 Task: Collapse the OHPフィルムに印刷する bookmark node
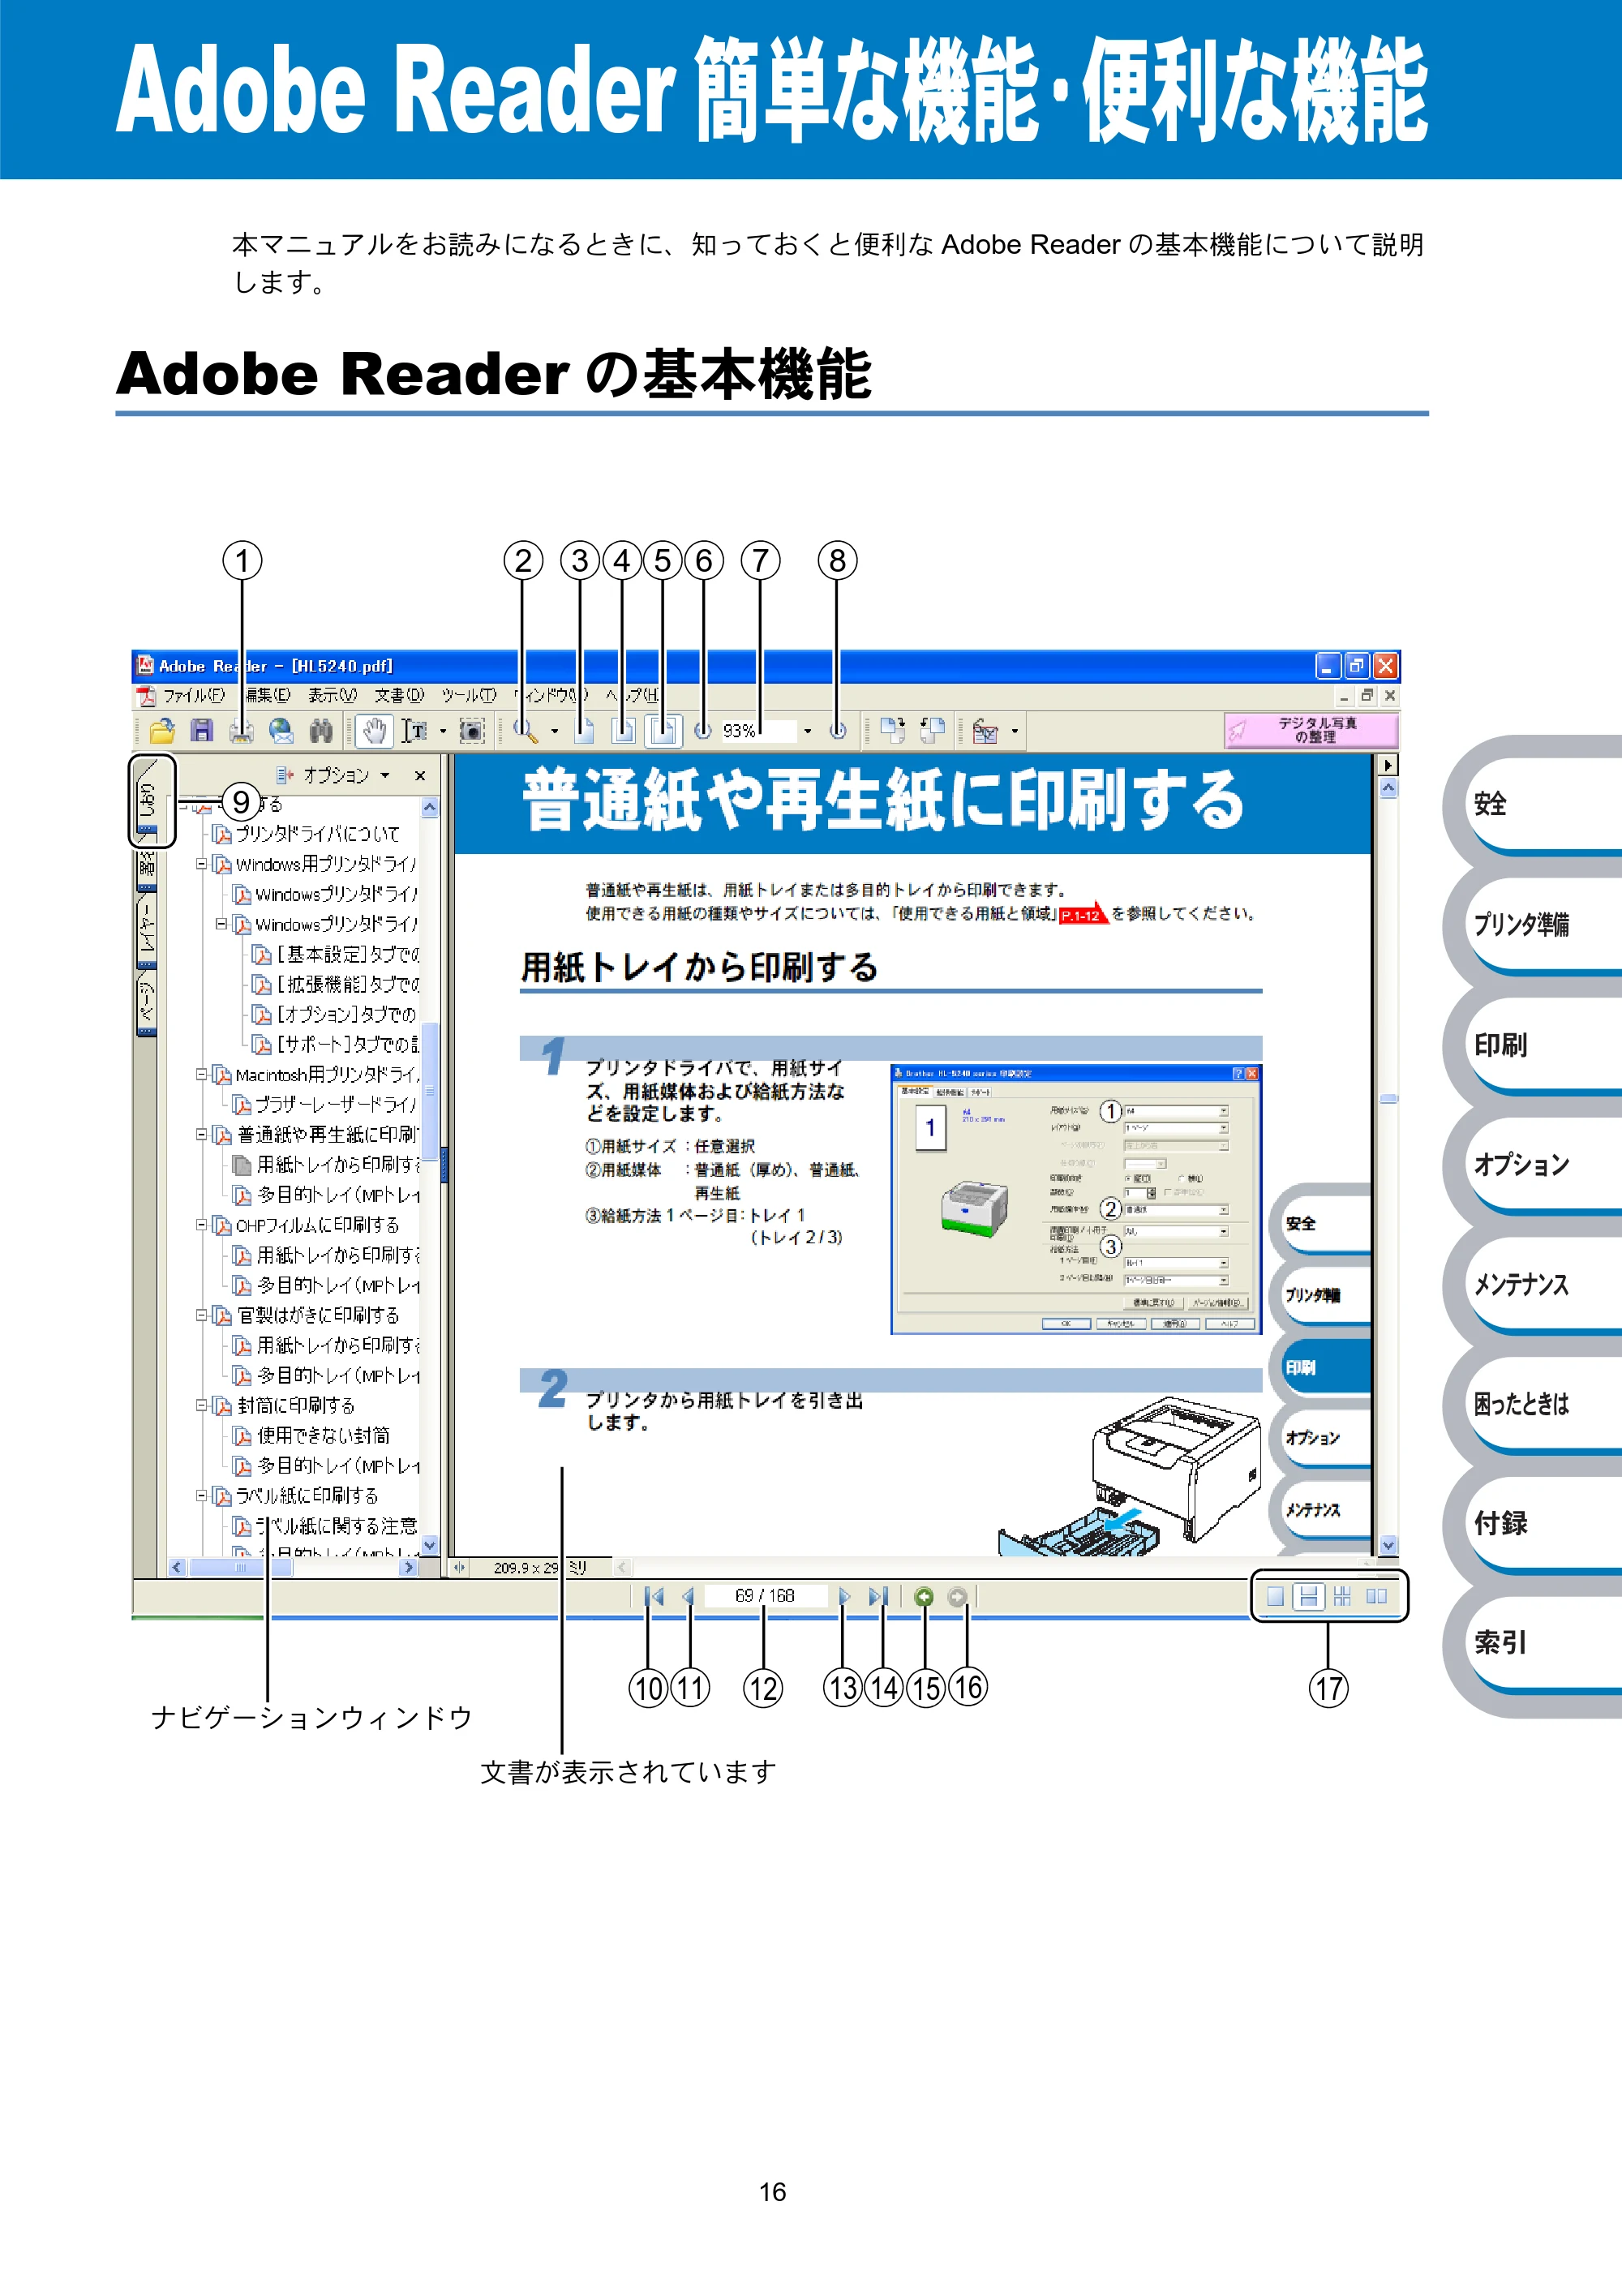click(202, 1224)
